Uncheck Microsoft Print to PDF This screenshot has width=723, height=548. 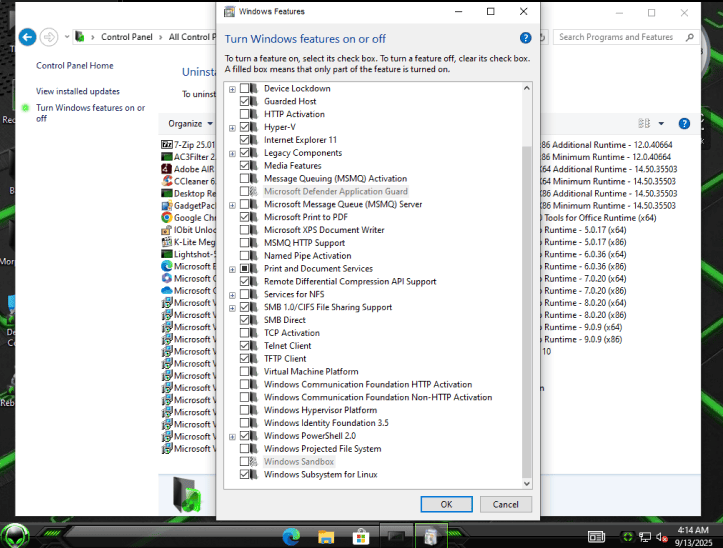pyautogui.click(x=244, y=217)
